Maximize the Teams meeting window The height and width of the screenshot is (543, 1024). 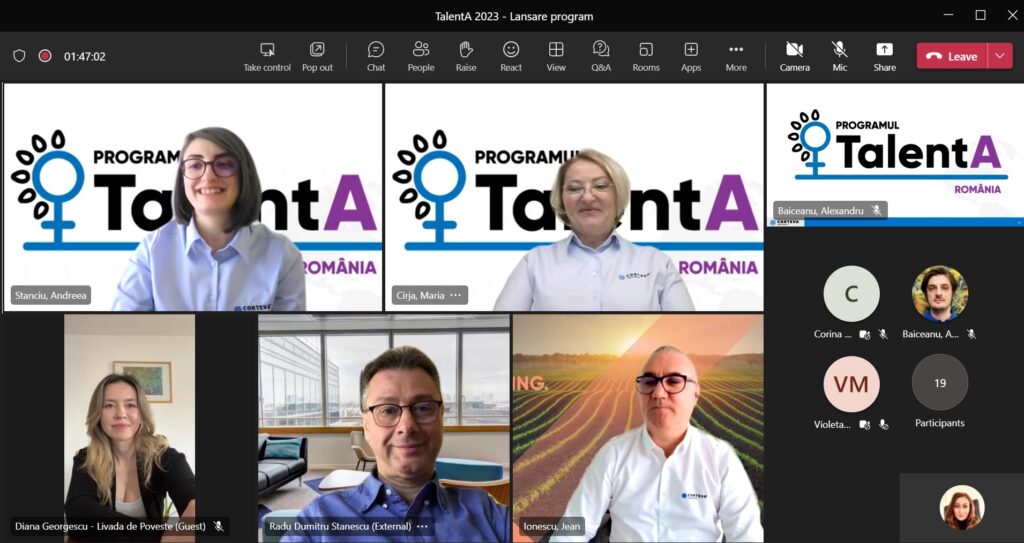point(980,15)
